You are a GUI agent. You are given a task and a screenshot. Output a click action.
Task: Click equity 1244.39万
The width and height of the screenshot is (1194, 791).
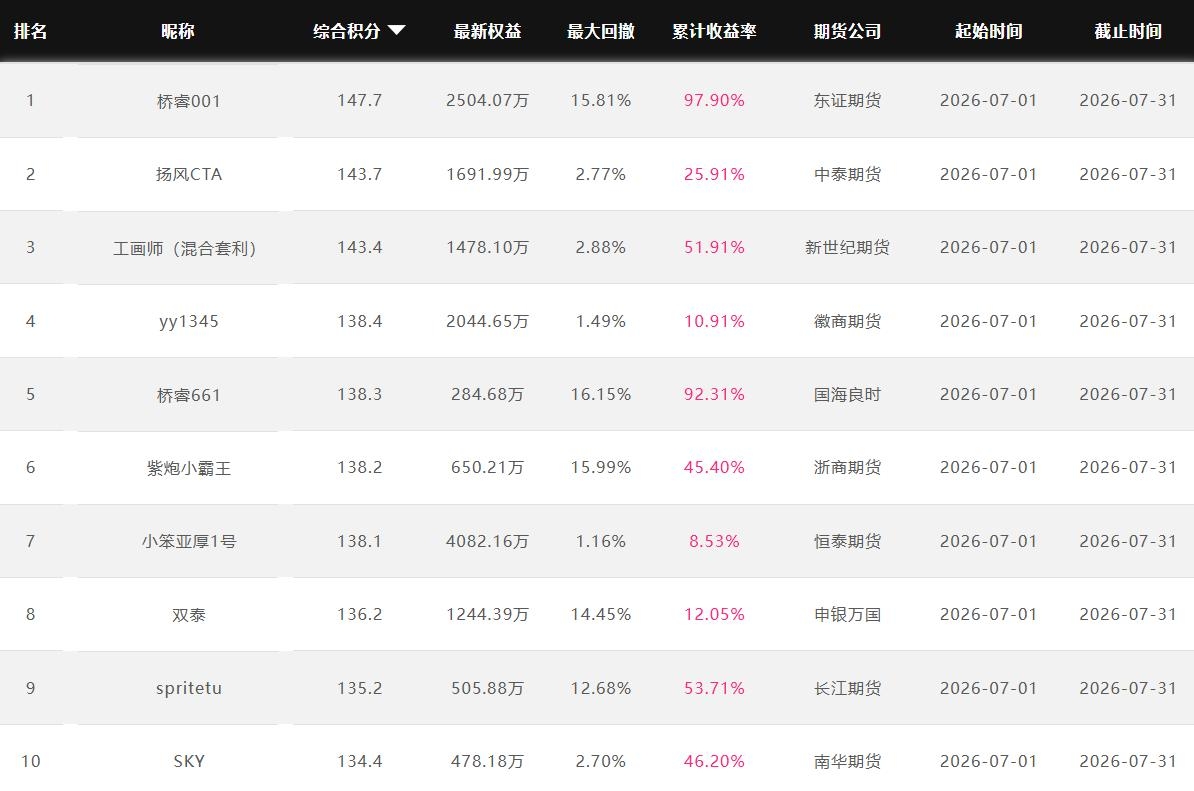pos(487,614)
